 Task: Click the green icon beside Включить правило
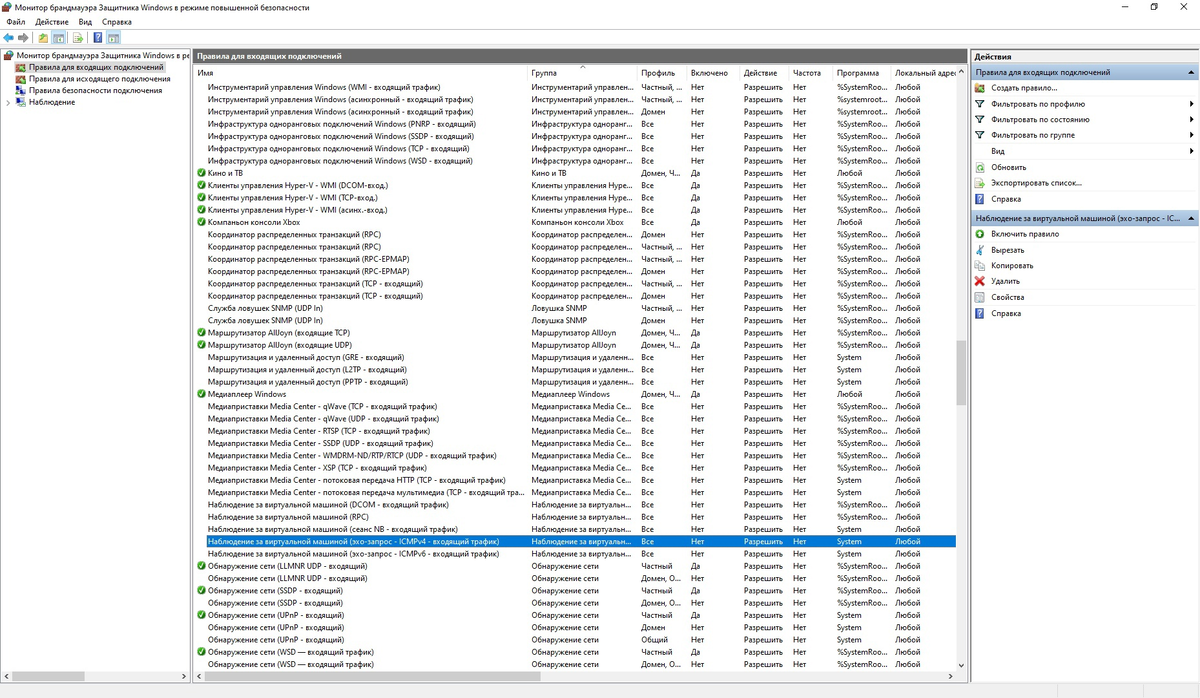(981, 233)
